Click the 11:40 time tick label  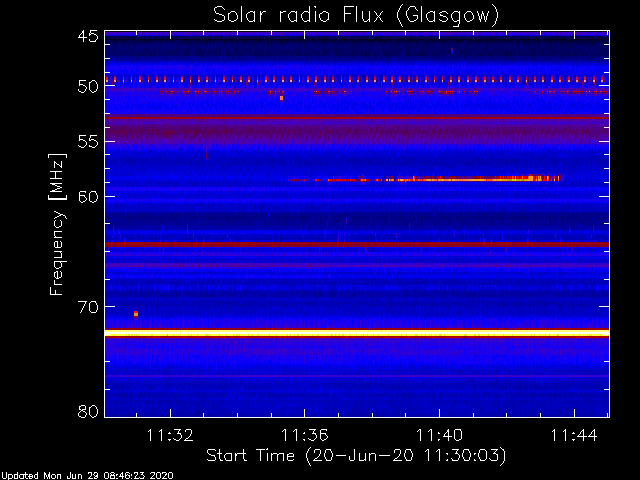coord(439,436)
